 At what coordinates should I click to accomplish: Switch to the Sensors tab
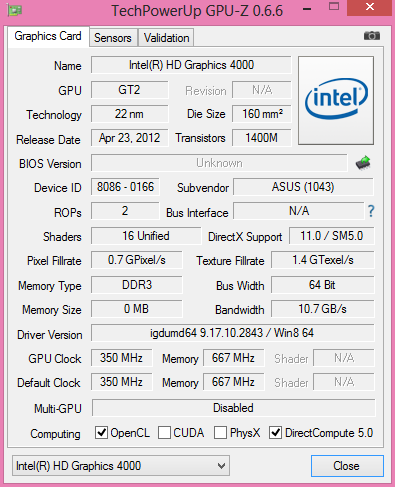click(x=113, y=38)
